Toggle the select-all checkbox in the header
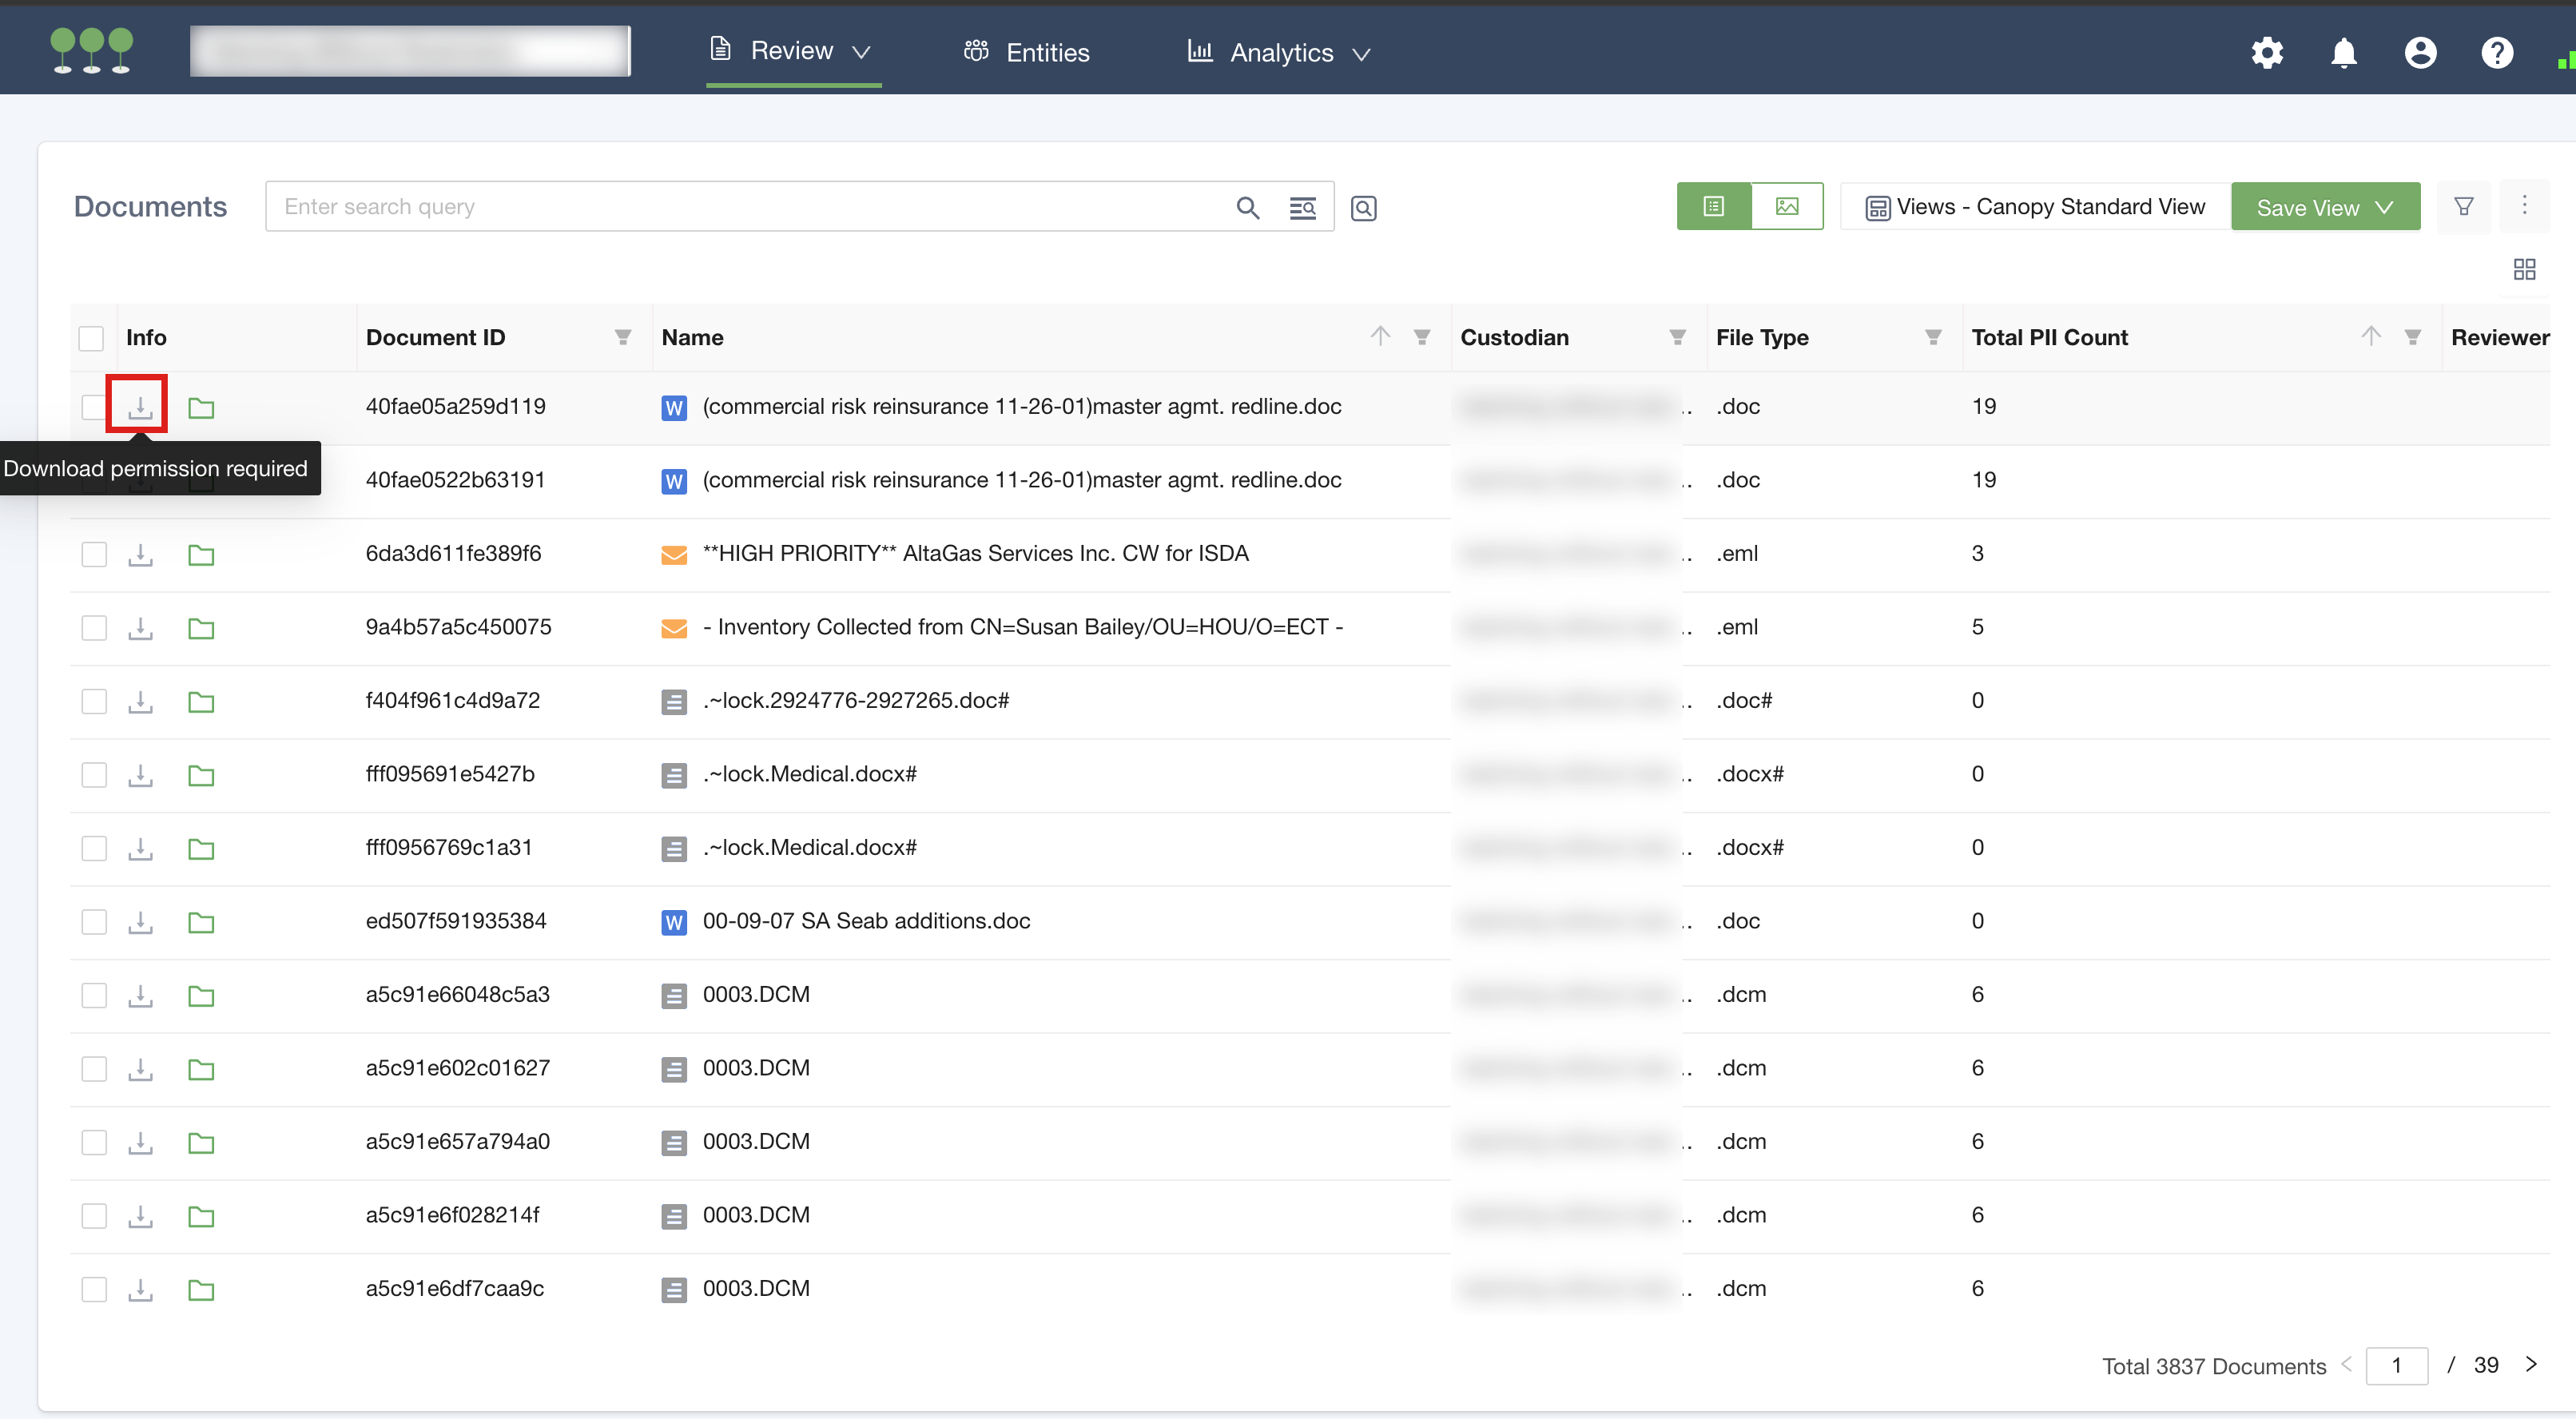The height and width of the screenshot is (1419, 2576). (91, 338)
